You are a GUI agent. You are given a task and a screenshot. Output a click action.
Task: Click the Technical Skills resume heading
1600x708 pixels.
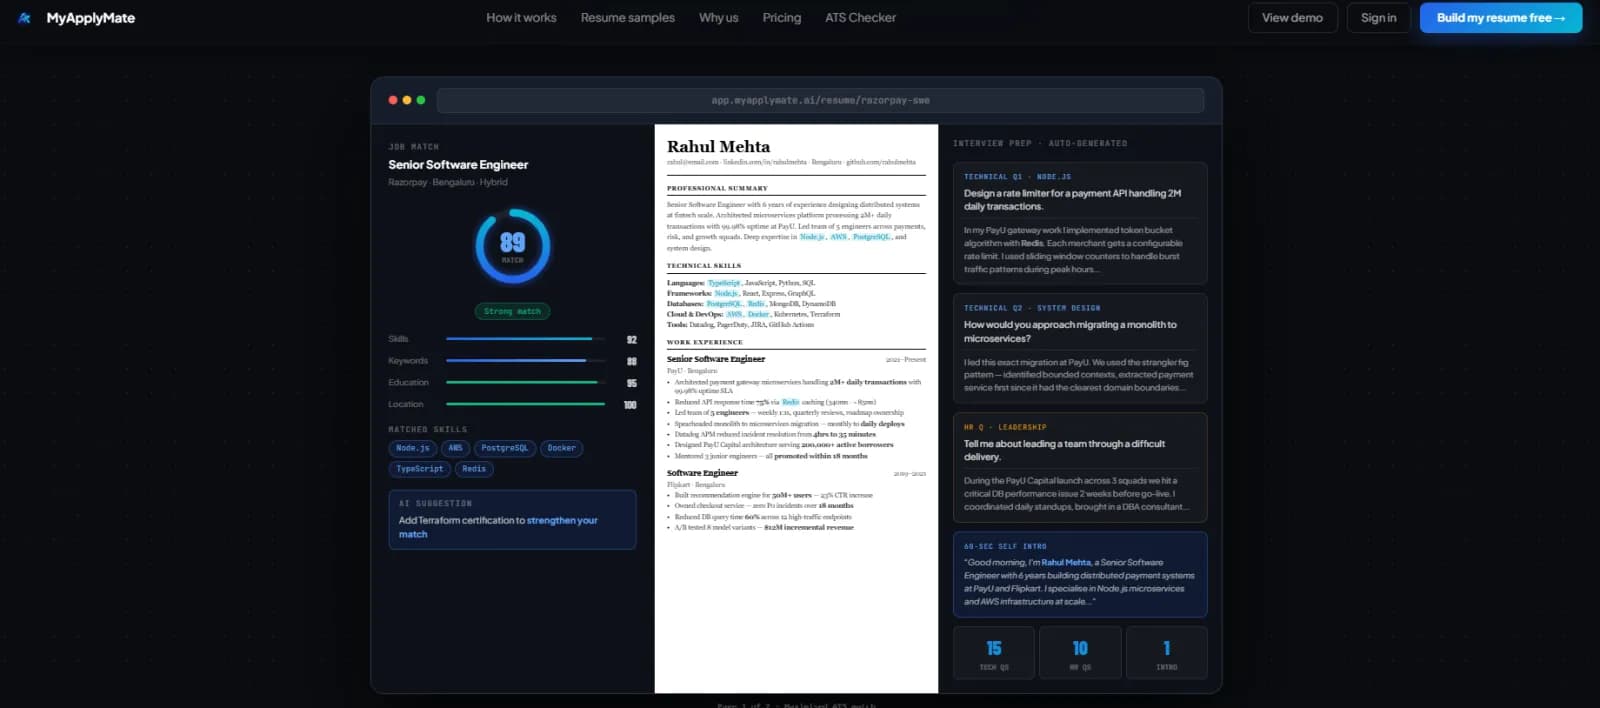click(x=704, y=266)
